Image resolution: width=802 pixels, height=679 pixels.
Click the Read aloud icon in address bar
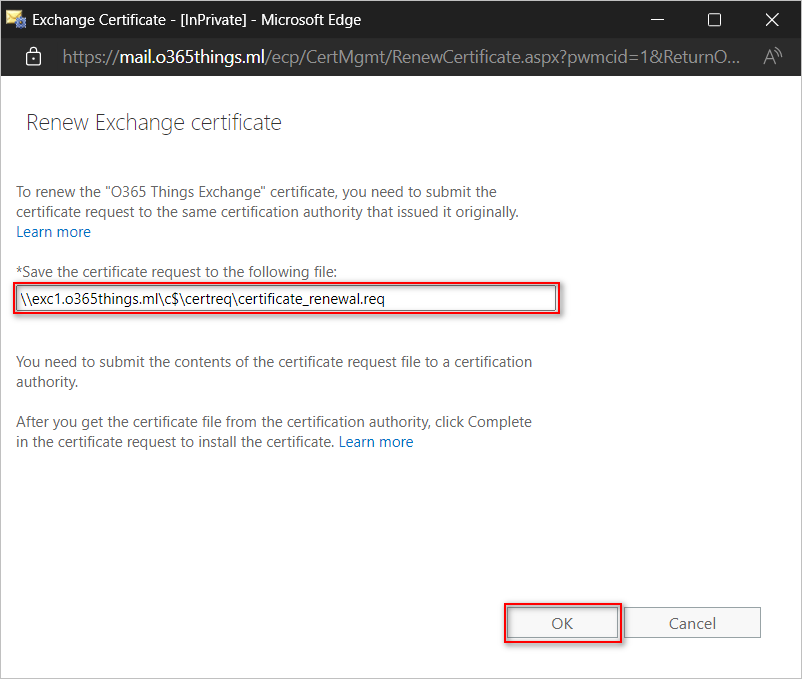point(772,56)
